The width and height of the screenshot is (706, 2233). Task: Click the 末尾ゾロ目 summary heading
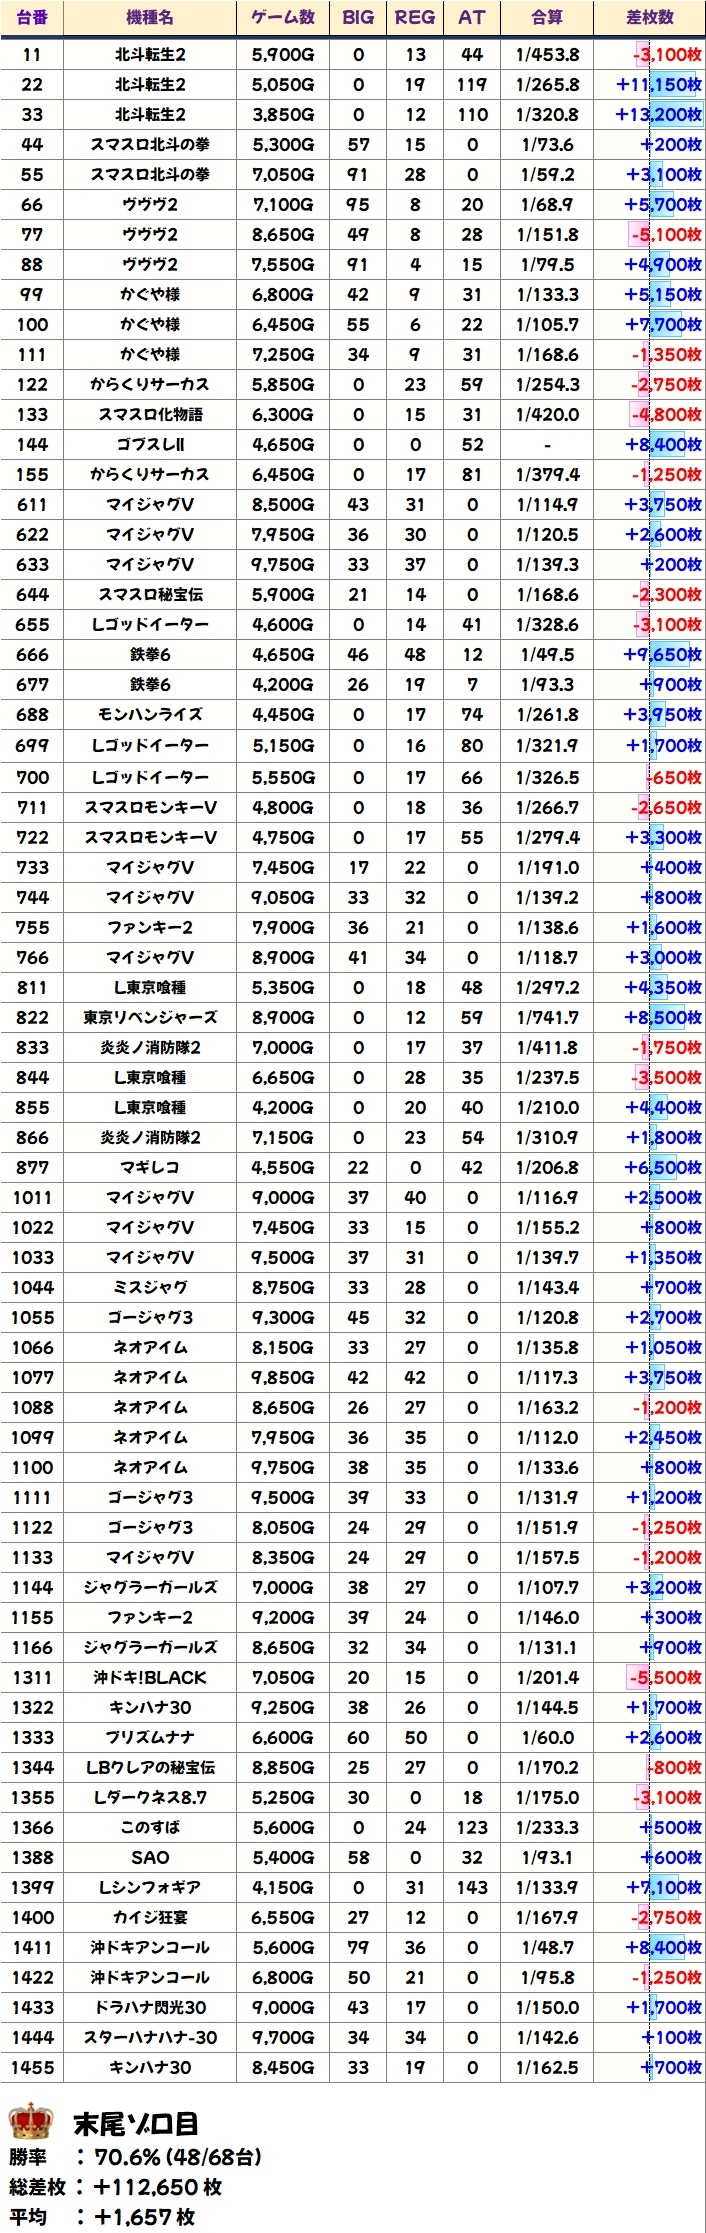tap(135, 2124)
